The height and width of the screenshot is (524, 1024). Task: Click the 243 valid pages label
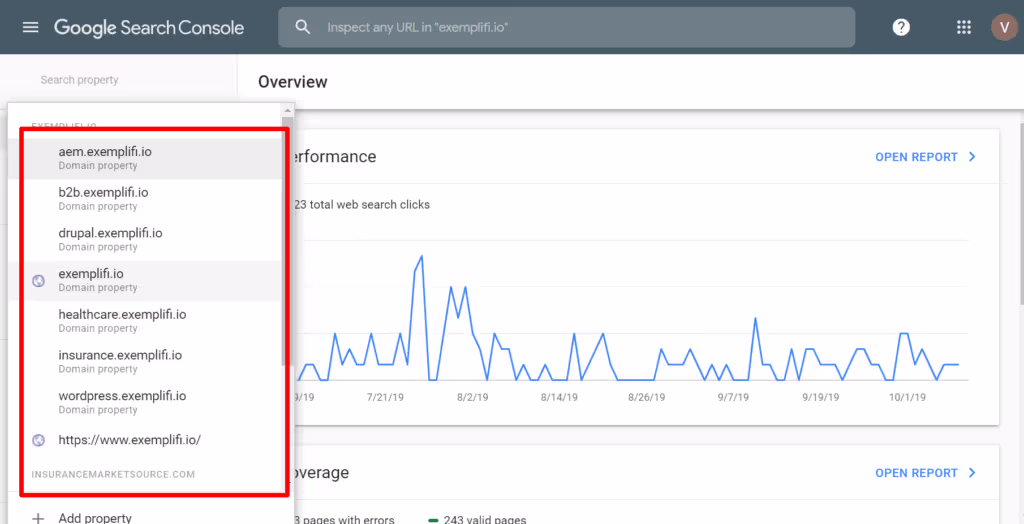coord(485,520)
